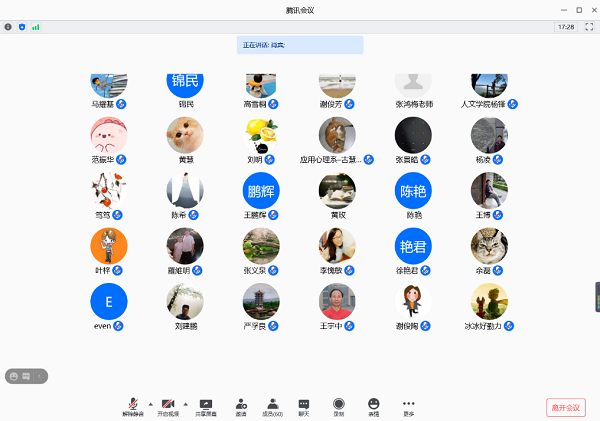Viewport: 600px width, 421px height.
Task: Open the invite (邀请) icon
Action: (241, 403)
